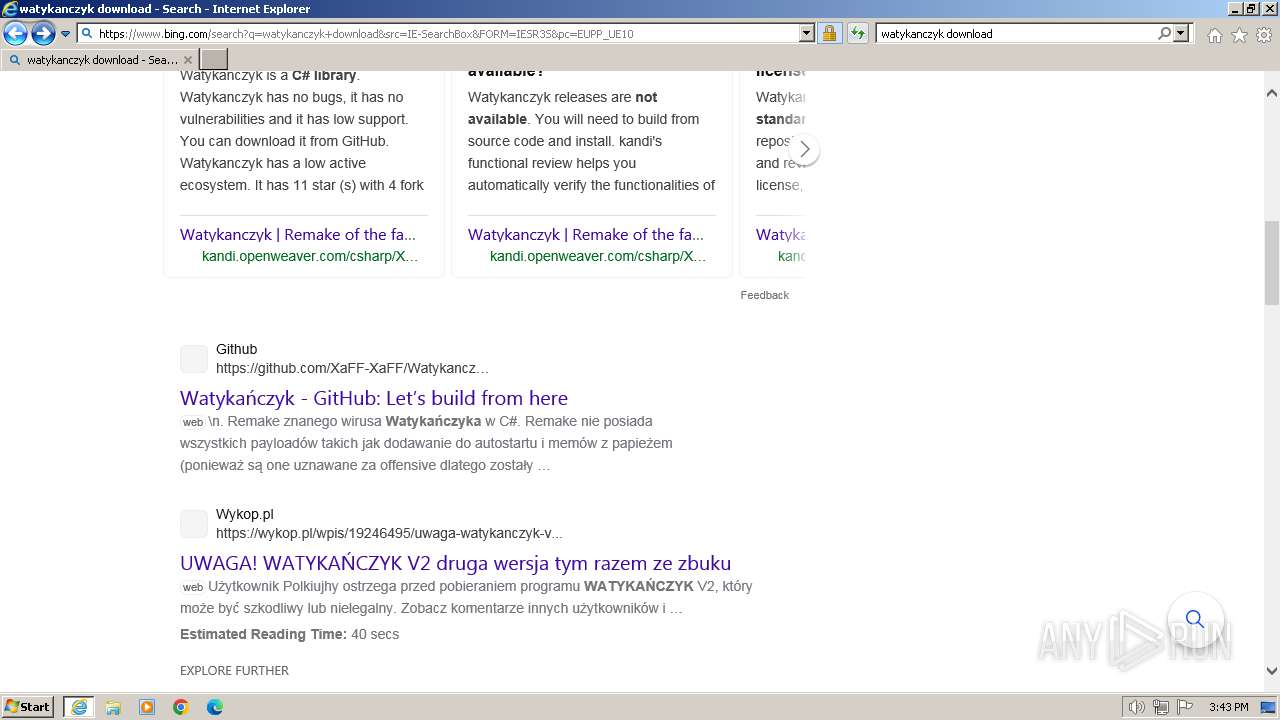Viewport: 1280px width, 720px height.
Task: Click the Feedback link under the carousel
Action: 764,295
